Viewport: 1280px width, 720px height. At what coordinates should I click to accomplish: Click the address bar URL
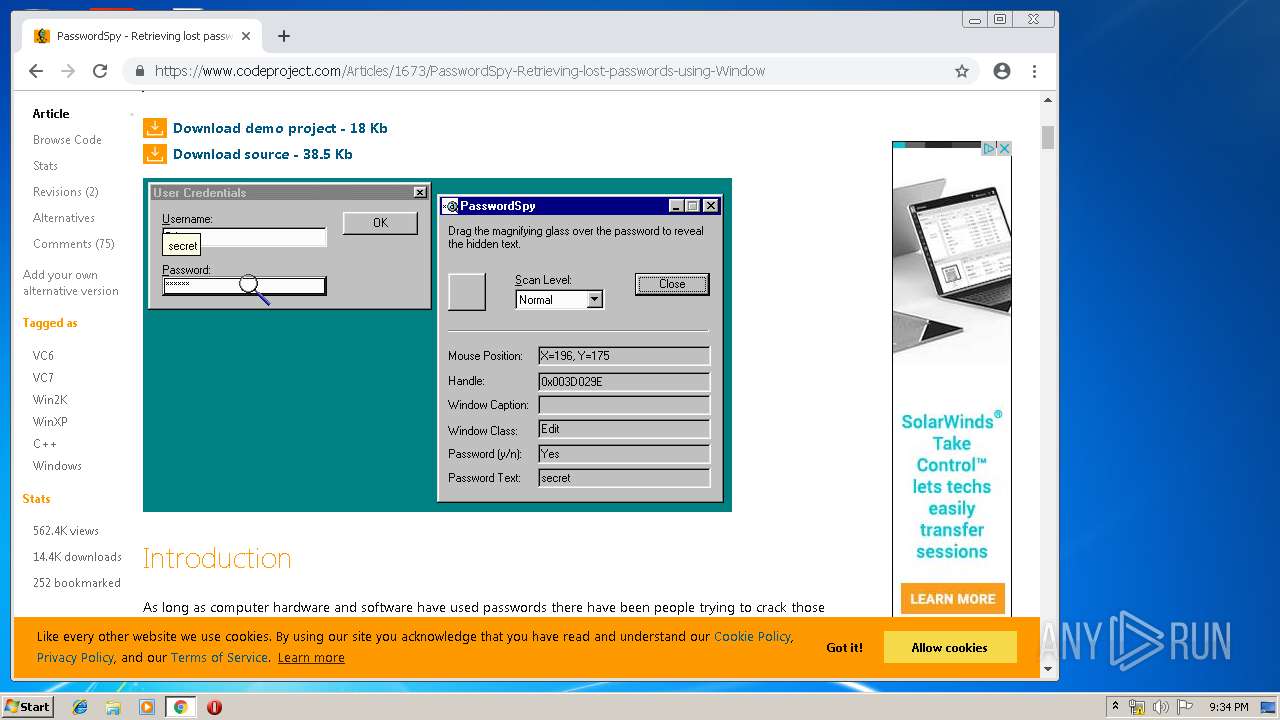[460, 71]
